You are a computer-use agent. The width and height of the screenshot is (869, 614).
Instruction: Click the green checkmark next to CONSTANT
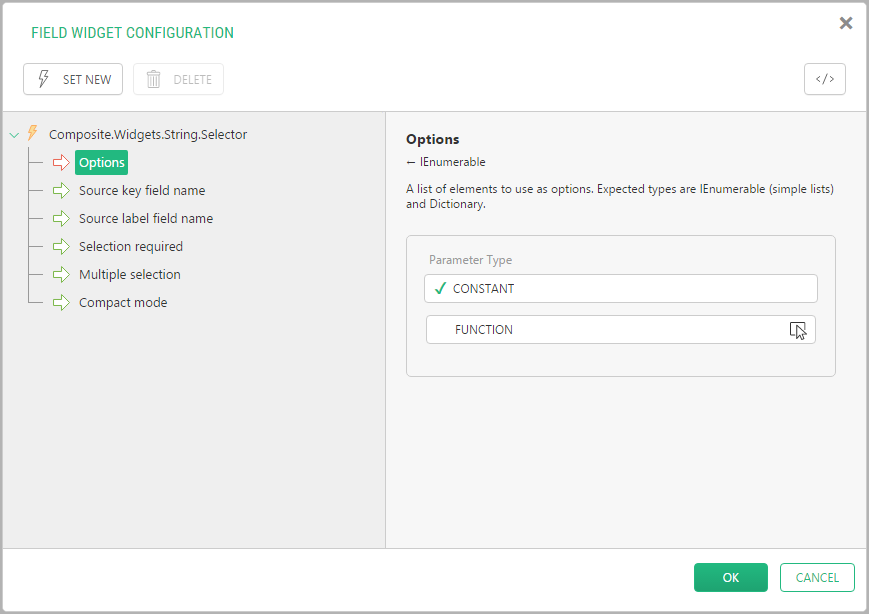440,288
